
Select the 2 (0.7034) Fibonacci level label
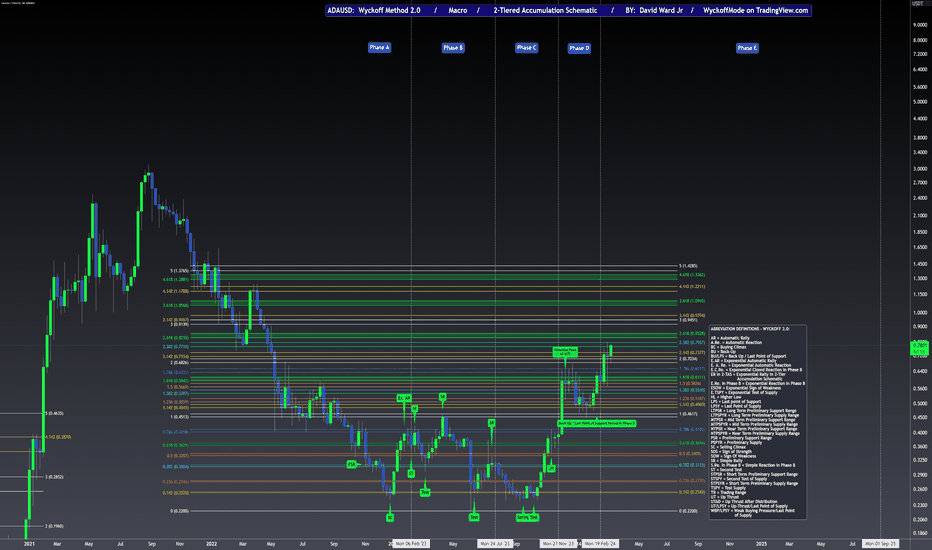click(x=688, y=359)
